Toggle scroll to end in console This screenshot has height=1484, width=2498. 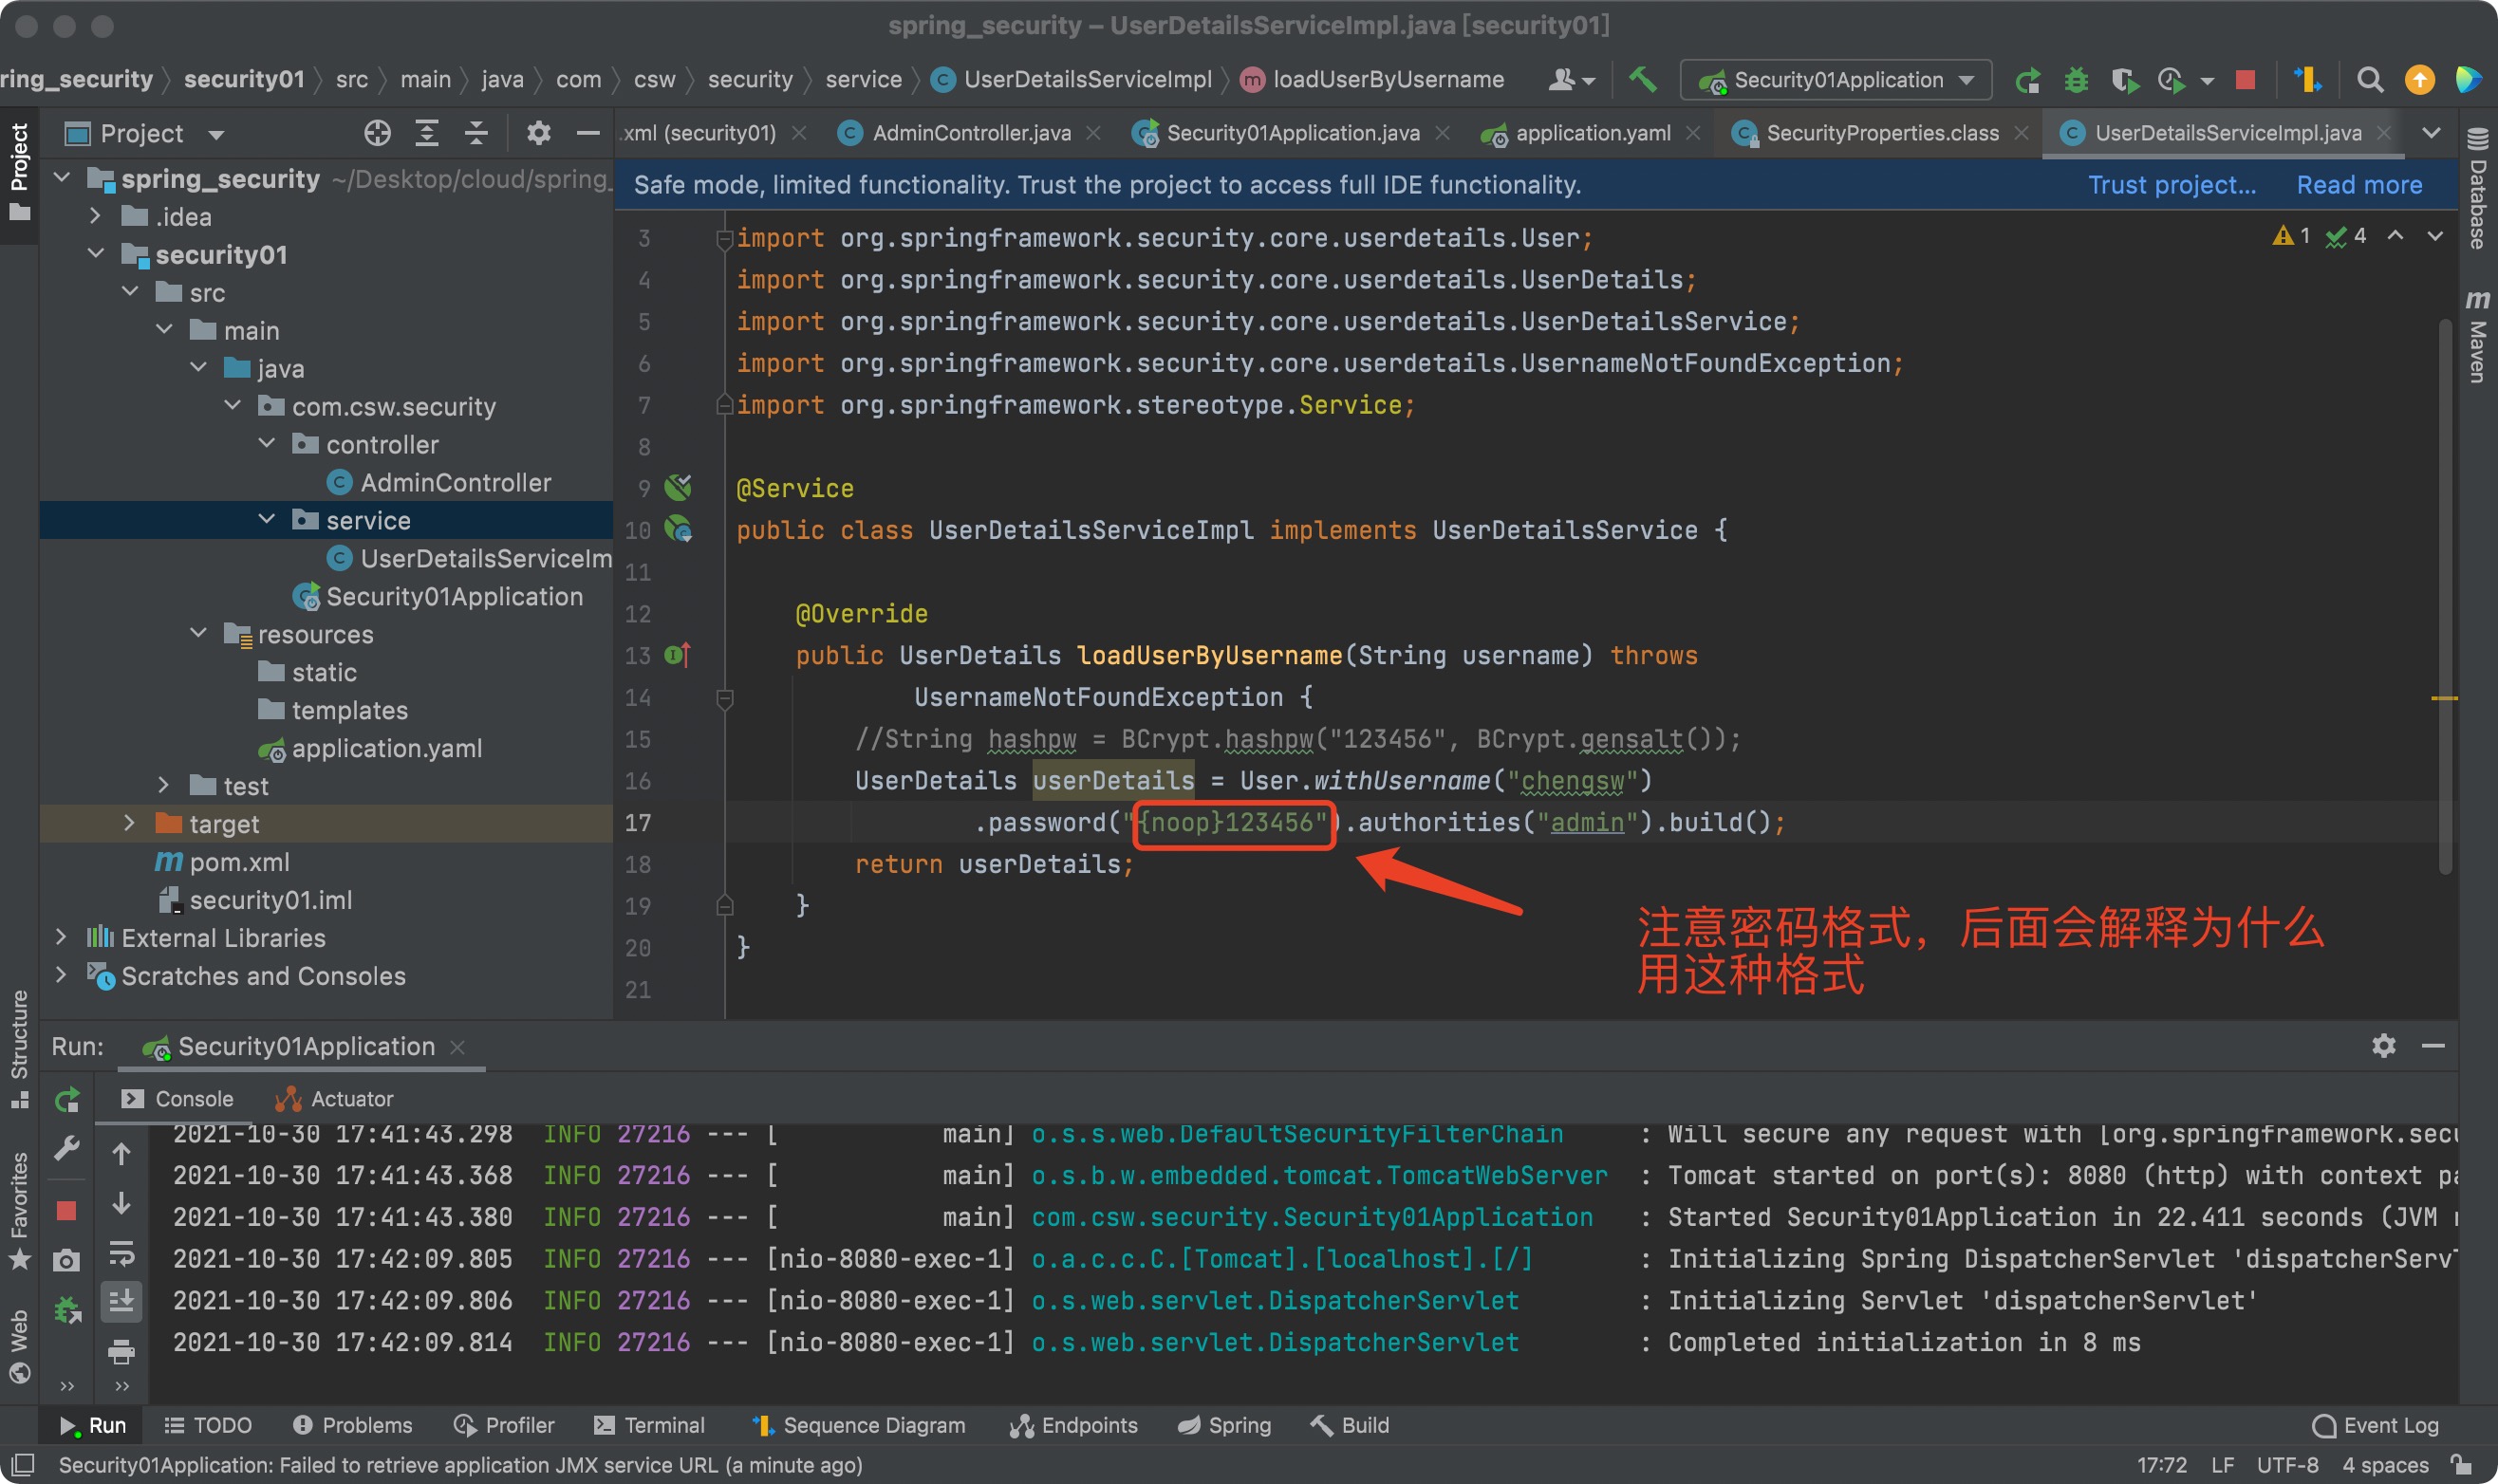121,1301
